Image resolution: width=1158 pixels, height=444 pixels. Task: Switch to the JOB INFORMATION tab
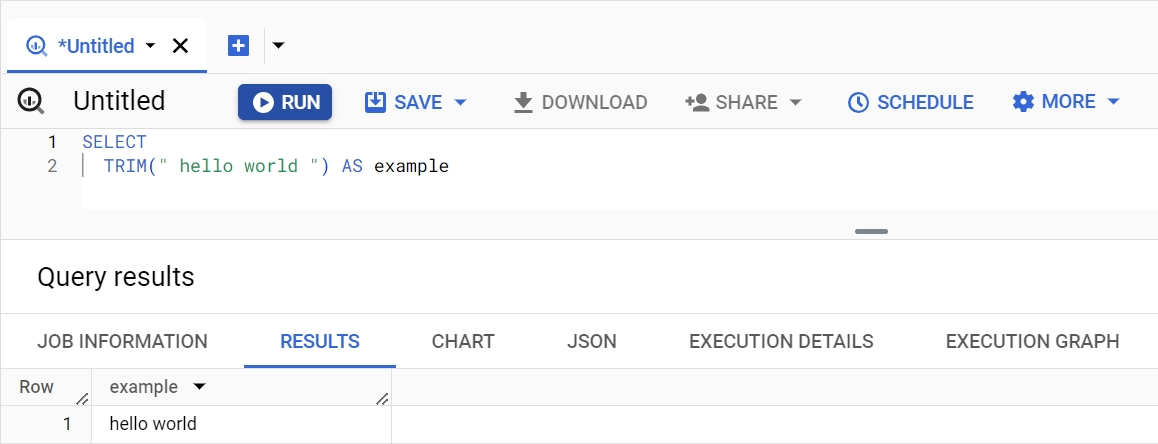(122, 341)
